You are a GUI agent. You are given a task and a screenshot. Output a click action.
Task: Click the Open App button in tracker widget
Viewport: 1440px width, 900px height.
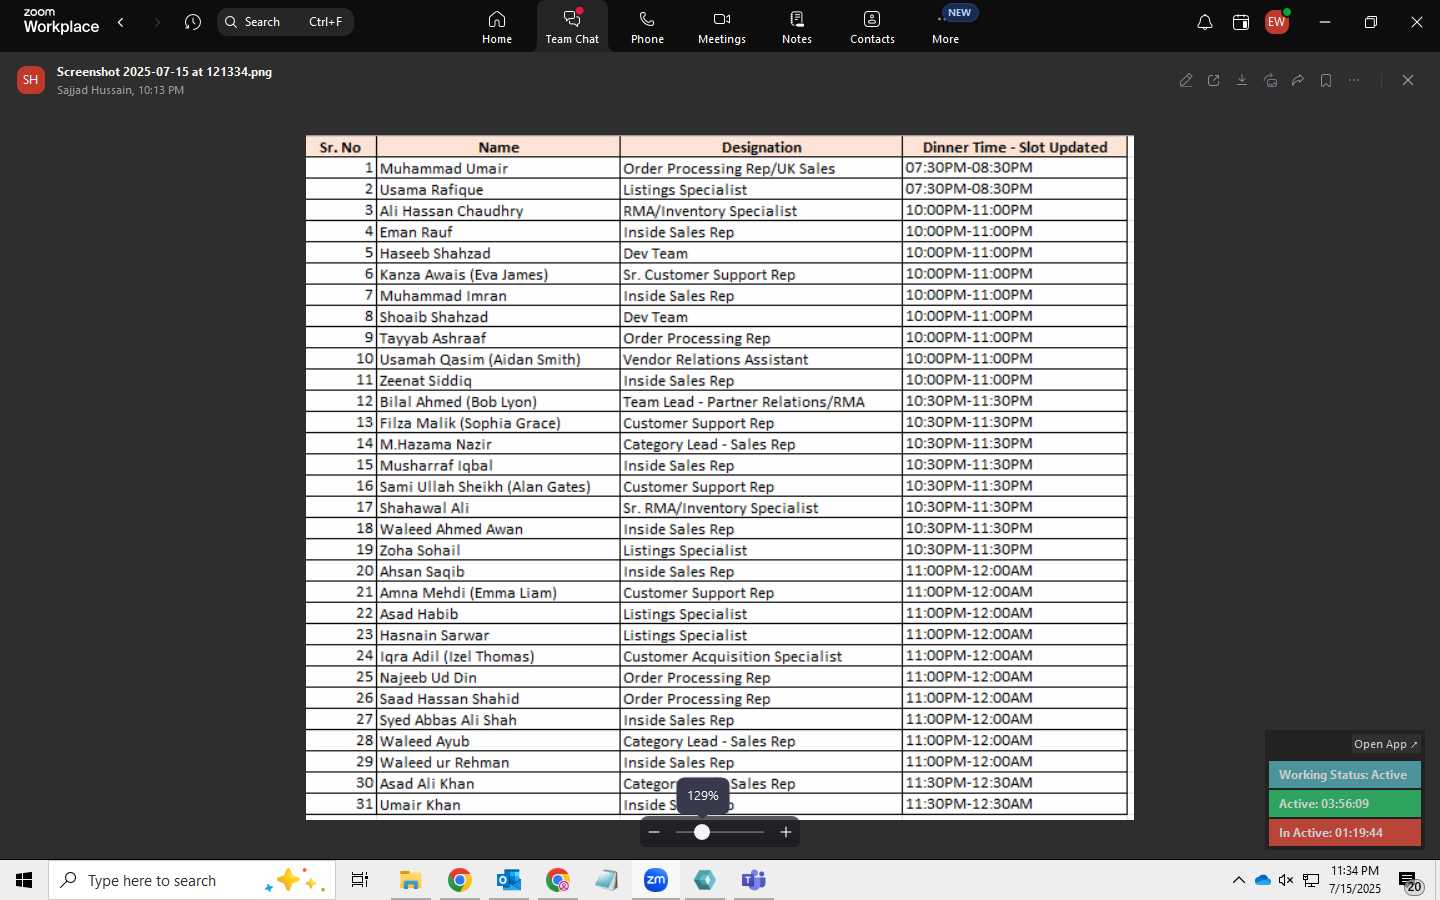pyautogui.click(x=1385, y=744)
